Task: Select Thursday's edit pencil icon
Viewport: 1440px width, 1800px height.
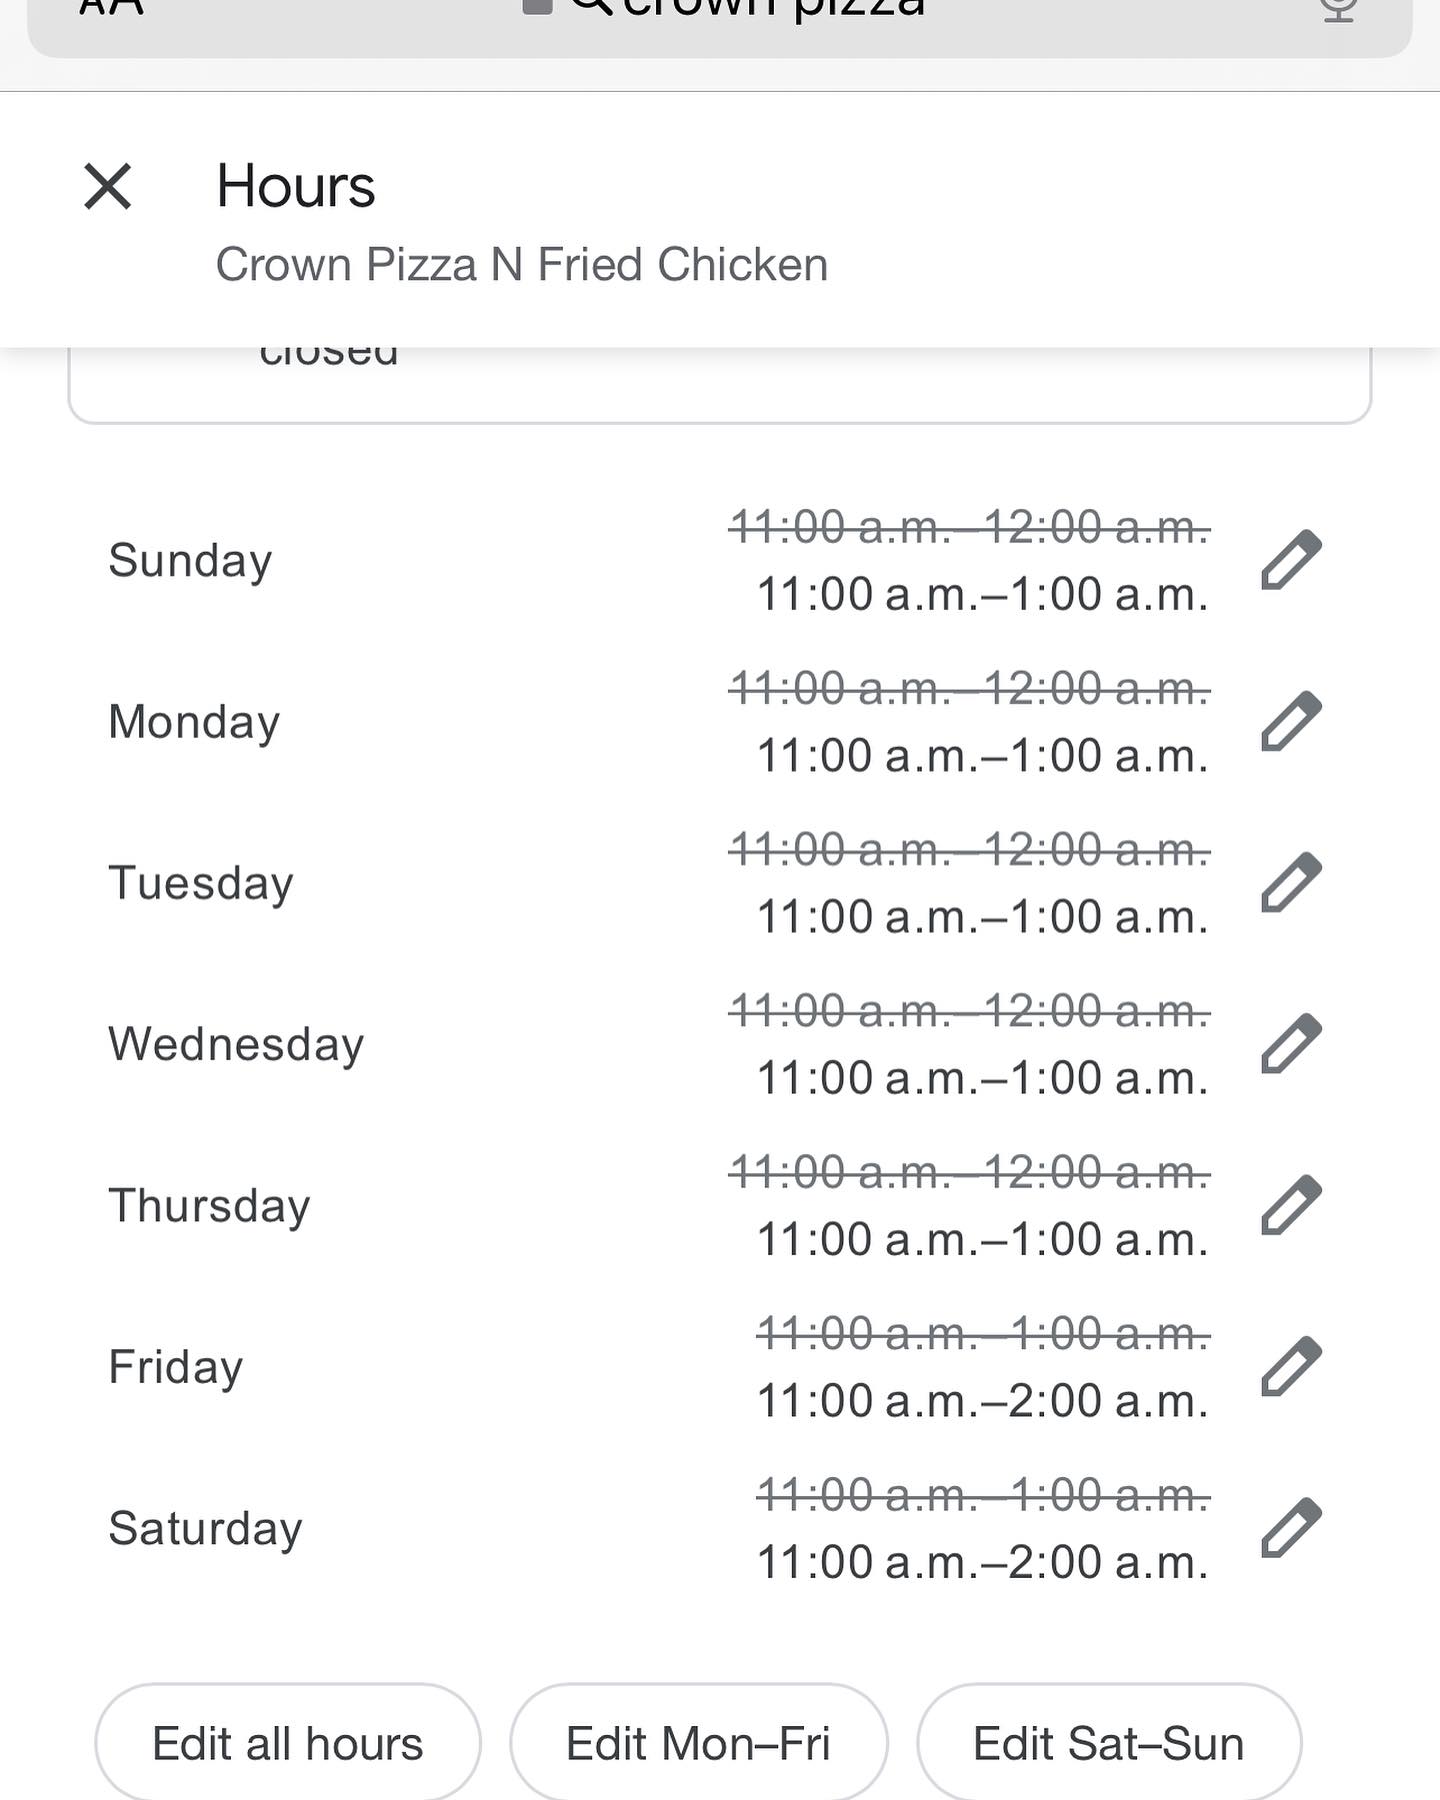Action: click(1291, 1205)
